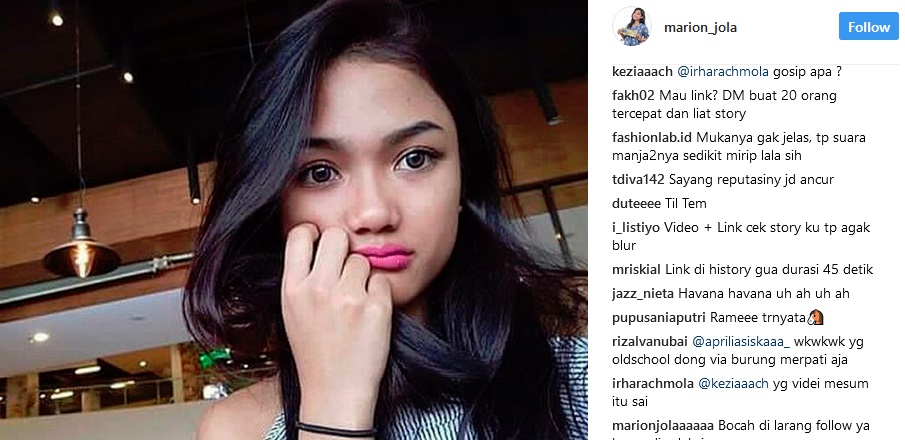Viewport: 905px width, 440px height.
Task: Click the mriskial username
Action: click(637, 270)
